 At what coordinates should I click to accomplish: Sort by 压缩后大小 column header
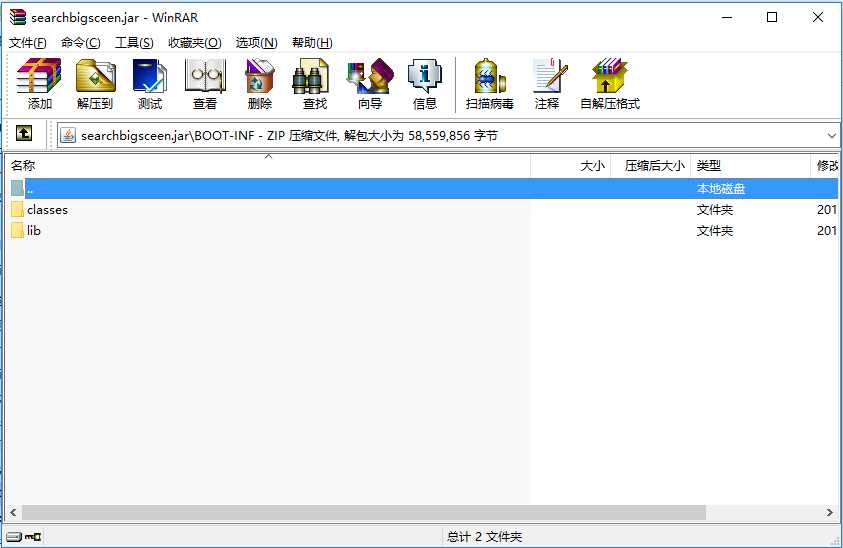point(651,166)
